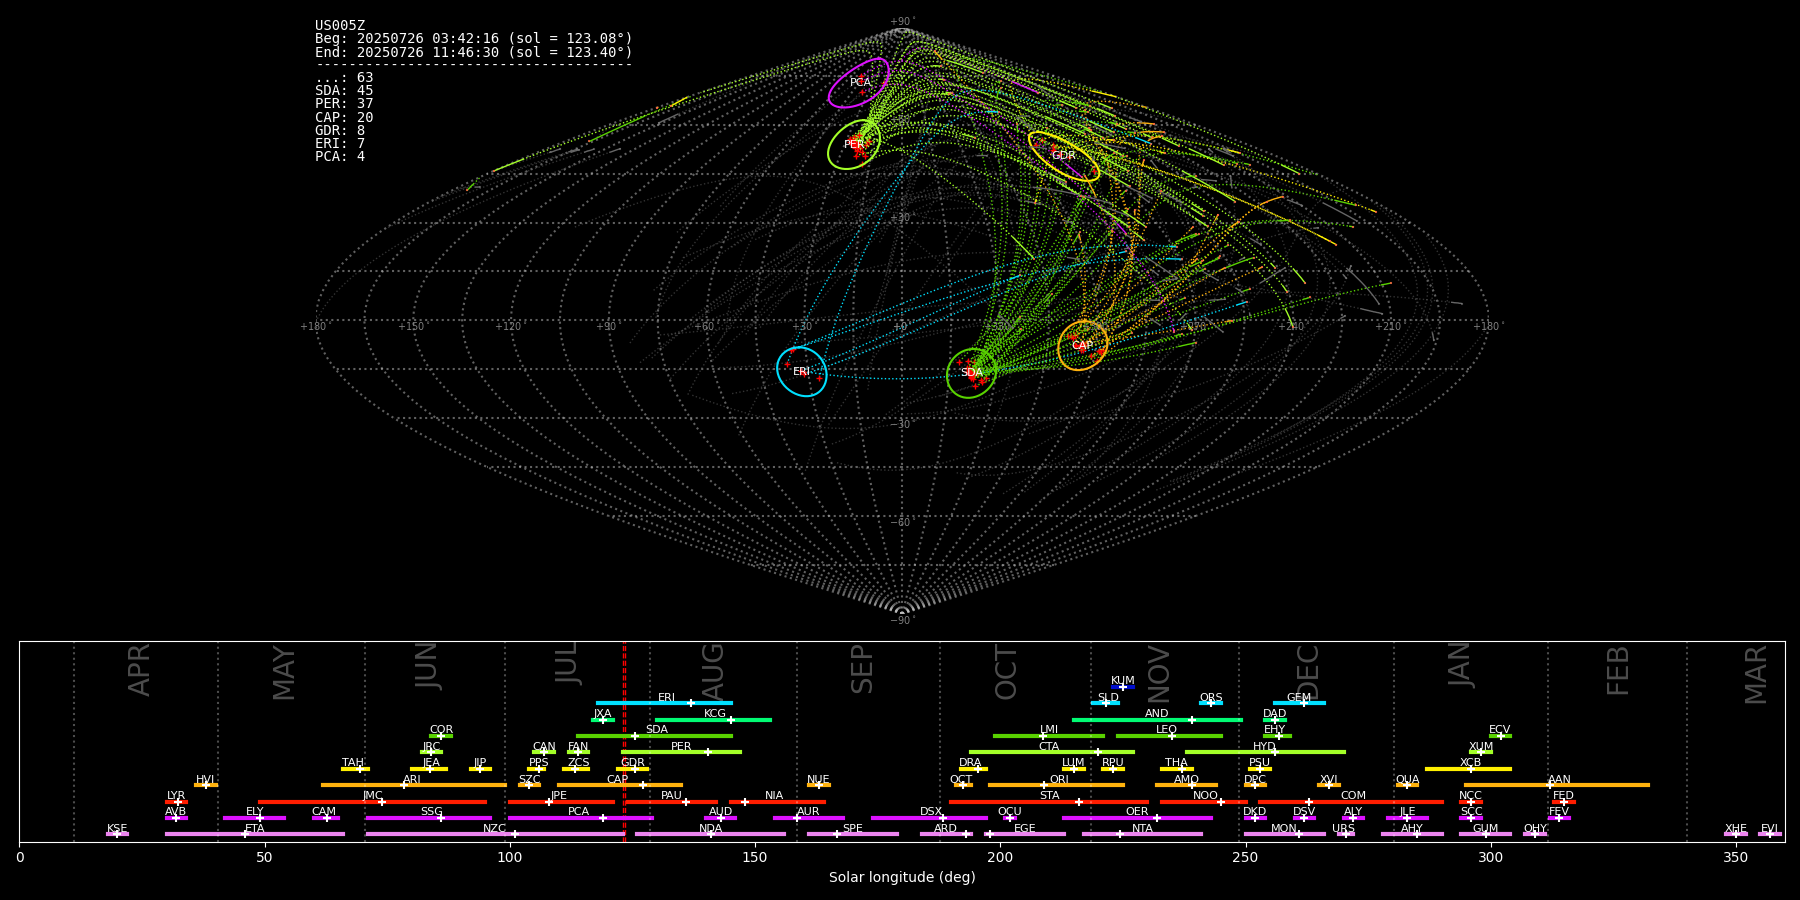Click the NZC shower label in timeline
Viewport: 1800px width, 900px height.
tap(494, 828)
